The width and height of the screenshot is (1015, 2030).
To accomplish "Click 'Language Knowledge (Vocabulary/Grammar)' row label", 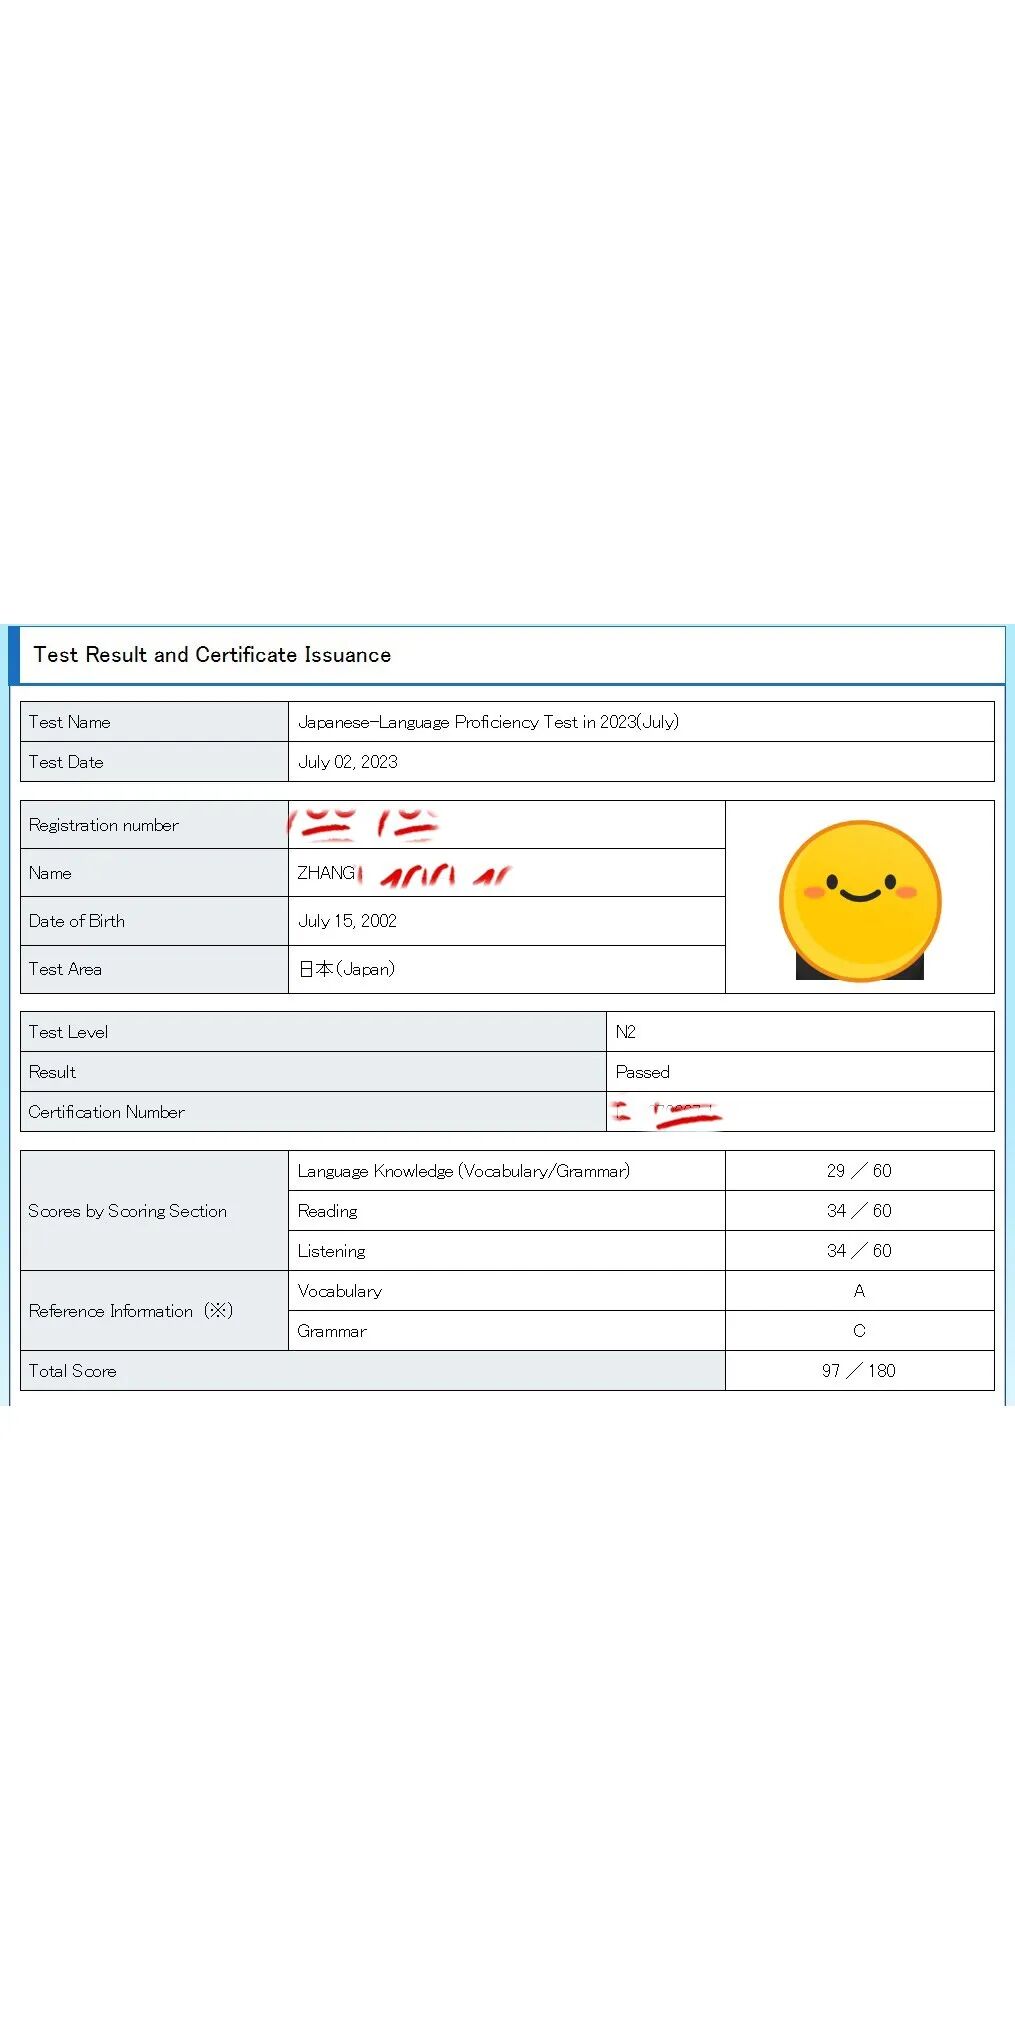I will 464,1171.
